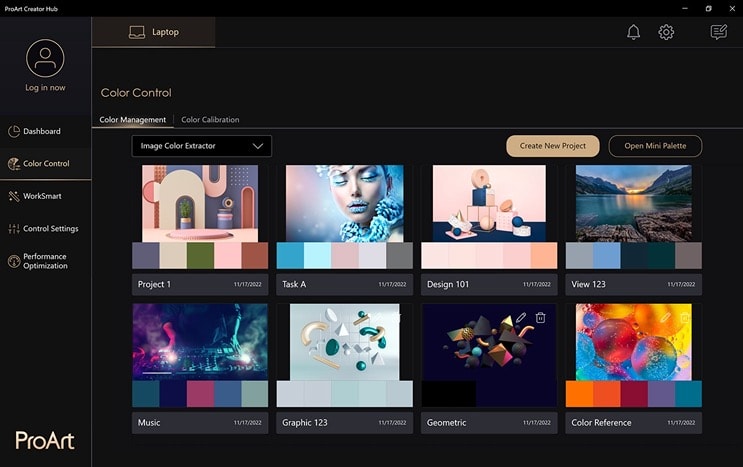The image size is (743, 467).
Task: Pick the taupe swatch in View 123
Action: click(x=689, y=256)
